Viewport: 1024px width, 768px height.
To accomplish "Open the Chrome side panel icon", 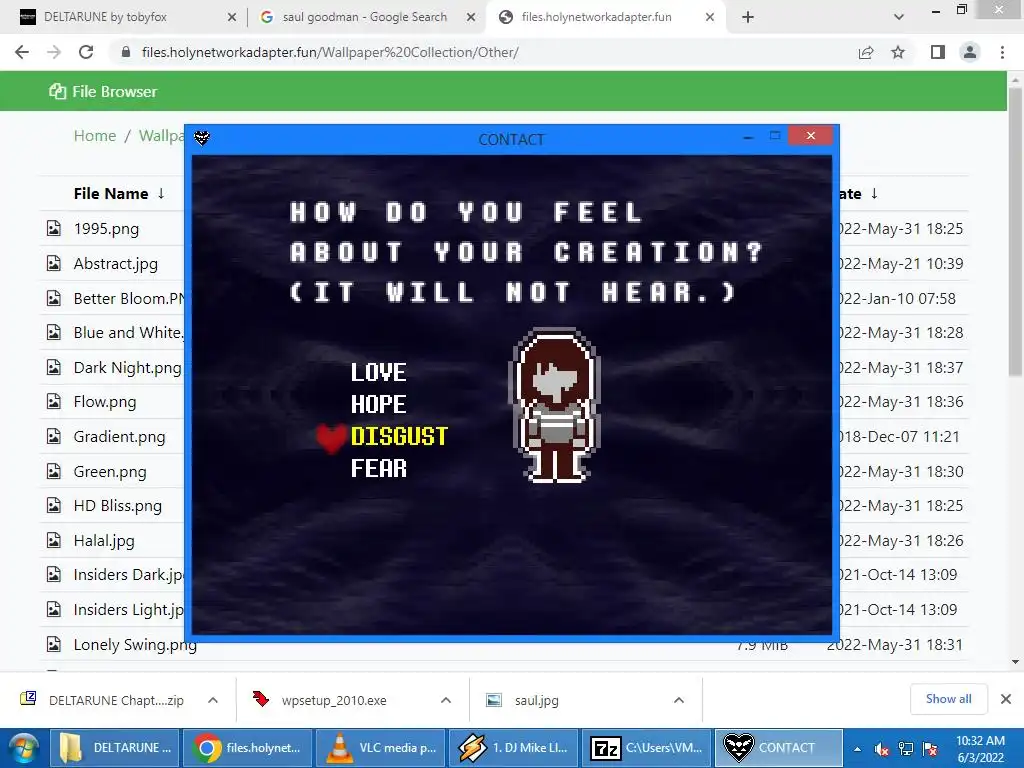I will (x=937, y=52).
